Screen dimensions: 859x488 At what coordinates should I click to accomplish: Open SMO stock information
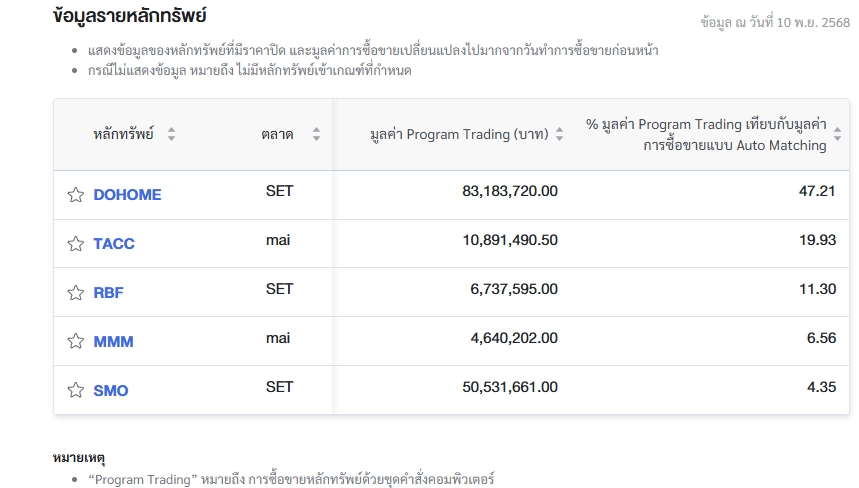tap(111, 391)
